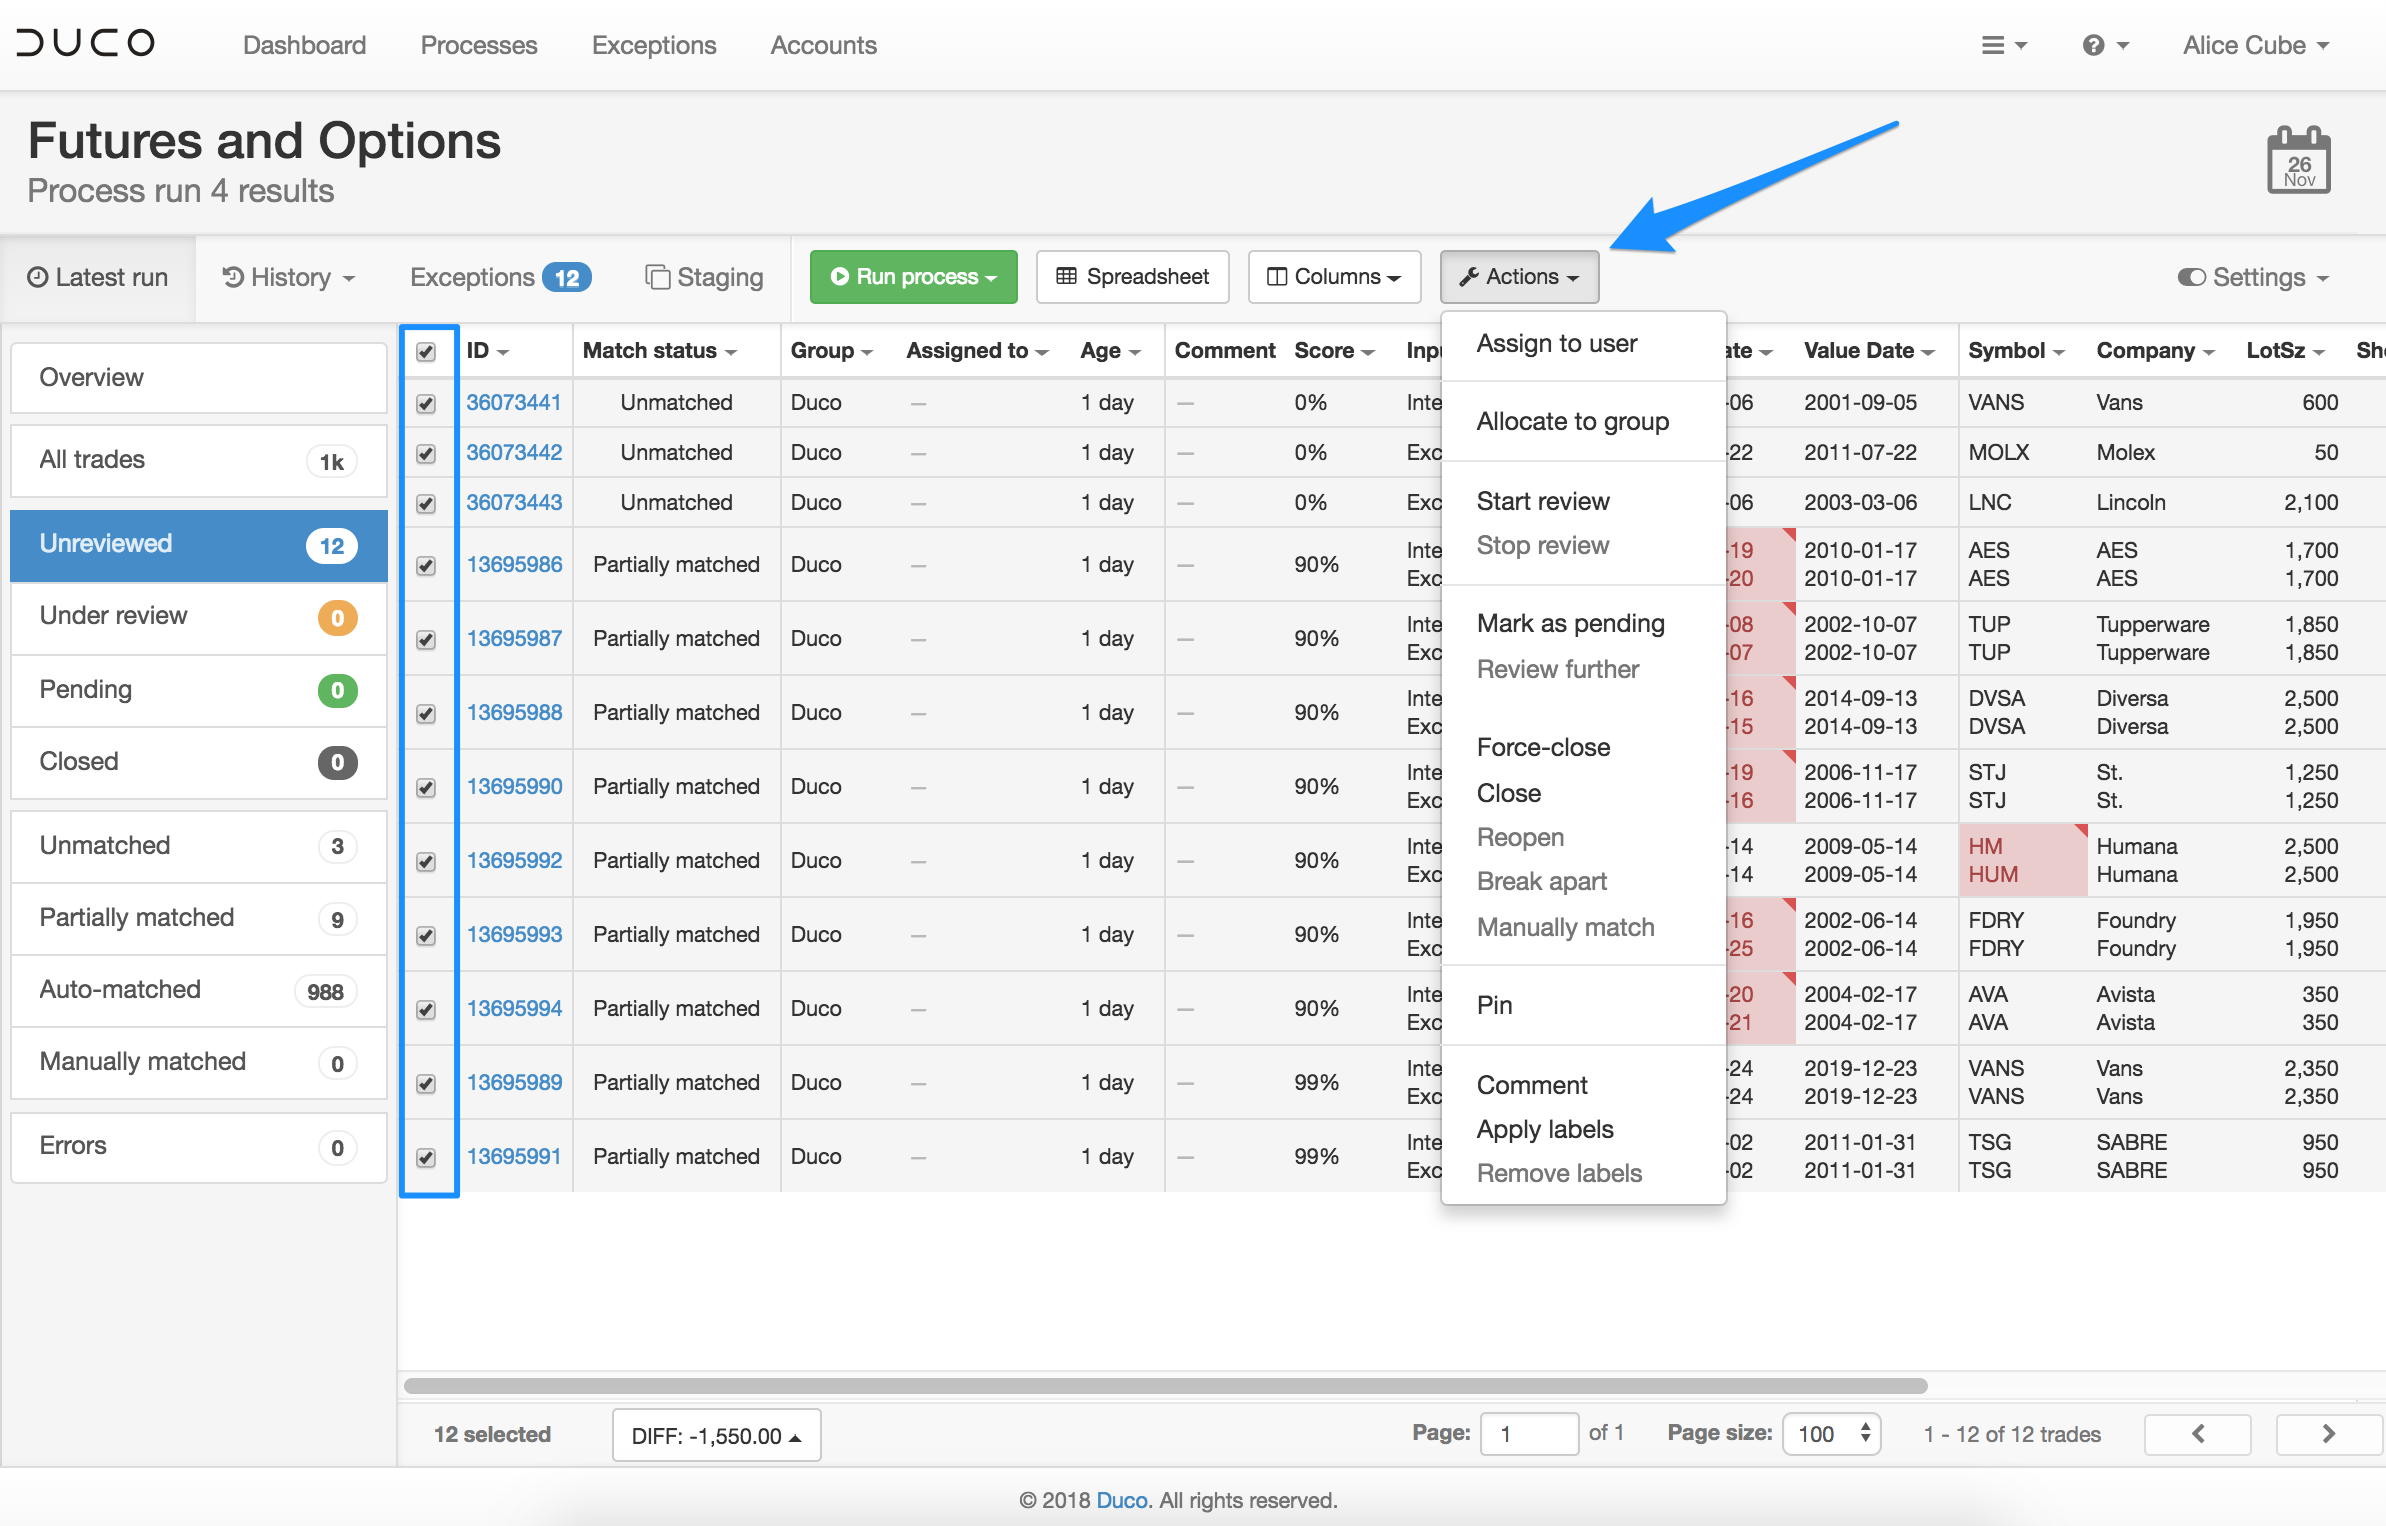This screenshot has height=1526, width=2386.
Task: Click the calendar date icon
Action: click(x=2298, y=160)
